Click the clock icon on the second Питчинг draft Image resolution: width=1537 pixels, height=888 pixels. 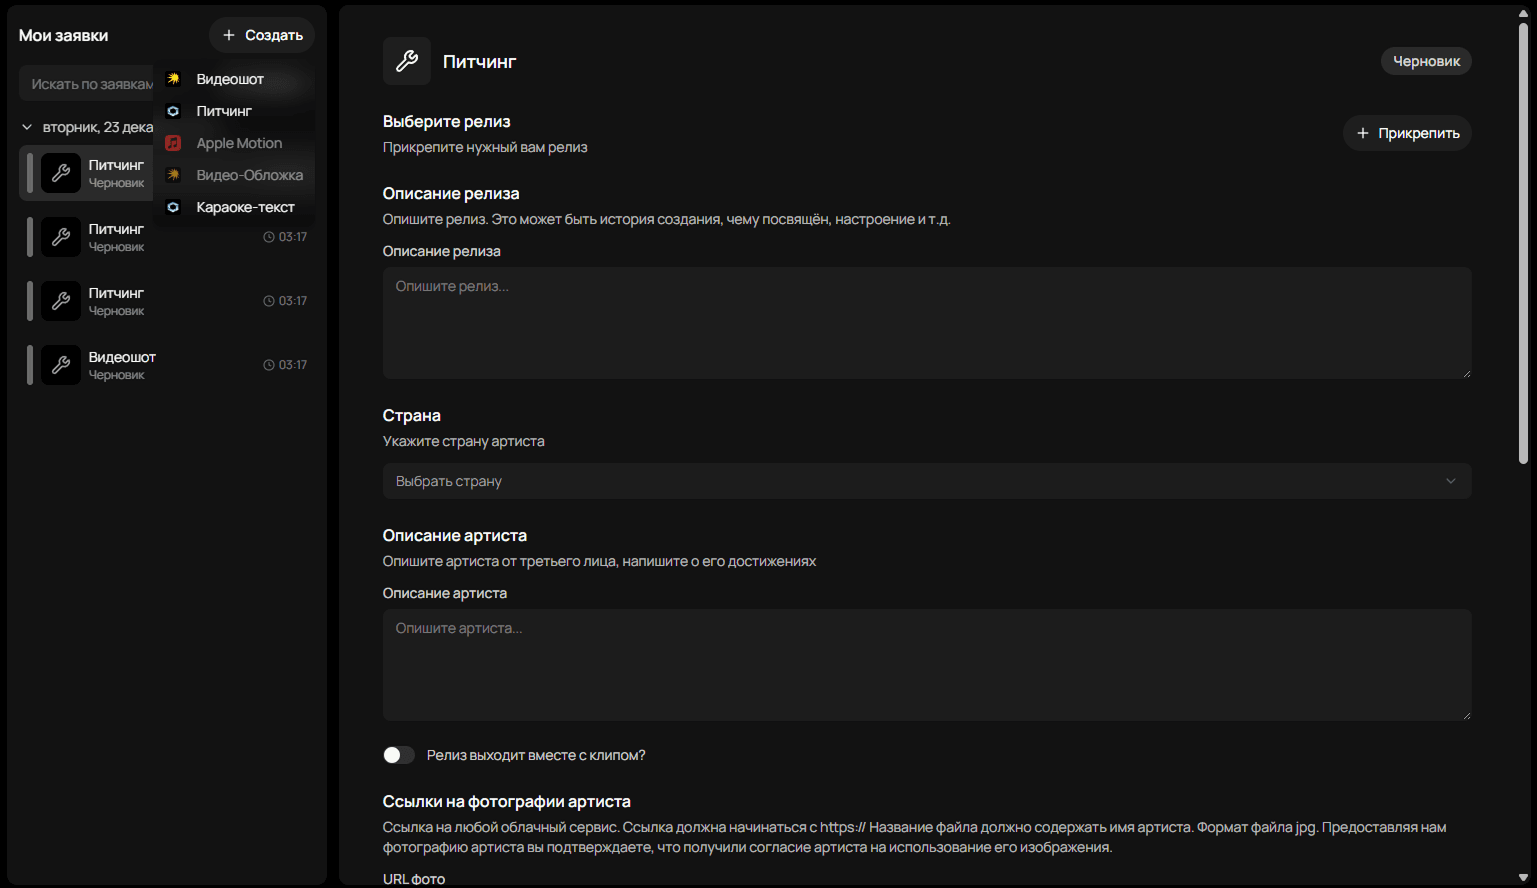click(267, 236)
